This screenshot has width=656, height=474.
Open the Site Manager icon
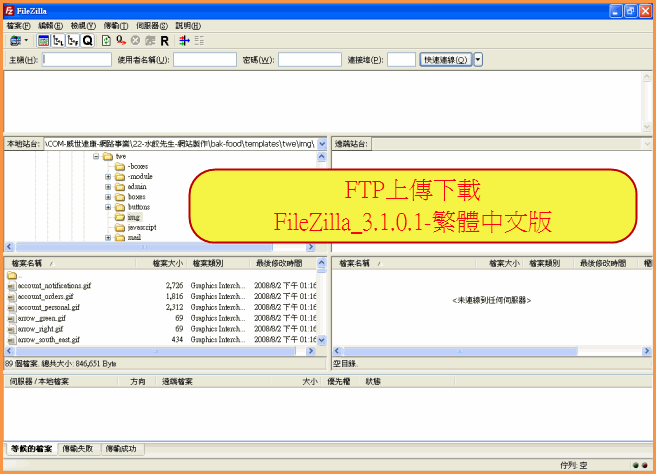click(x=14, y=41)
